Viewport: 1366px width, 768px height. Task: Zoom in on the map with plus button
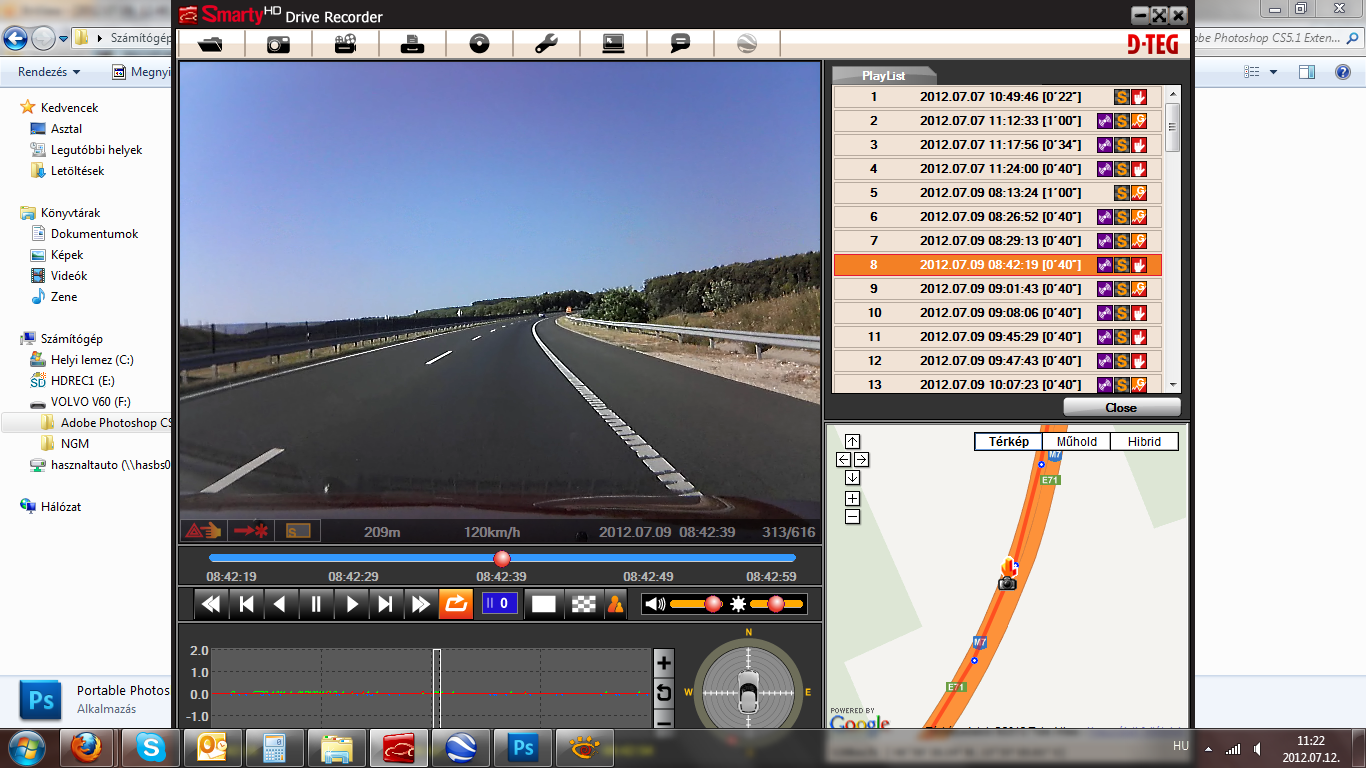click(852, 498)
